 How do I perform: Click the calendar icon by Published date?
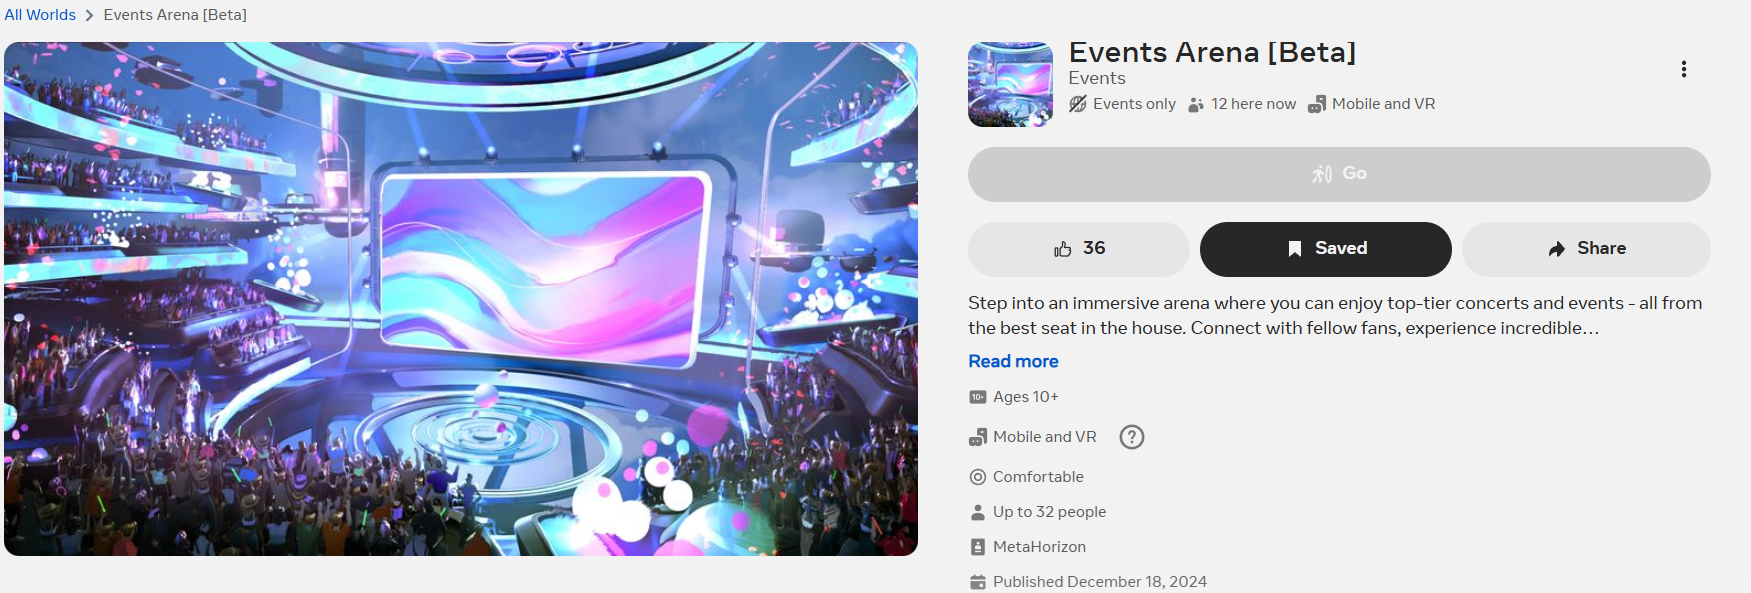click(978, 582)
